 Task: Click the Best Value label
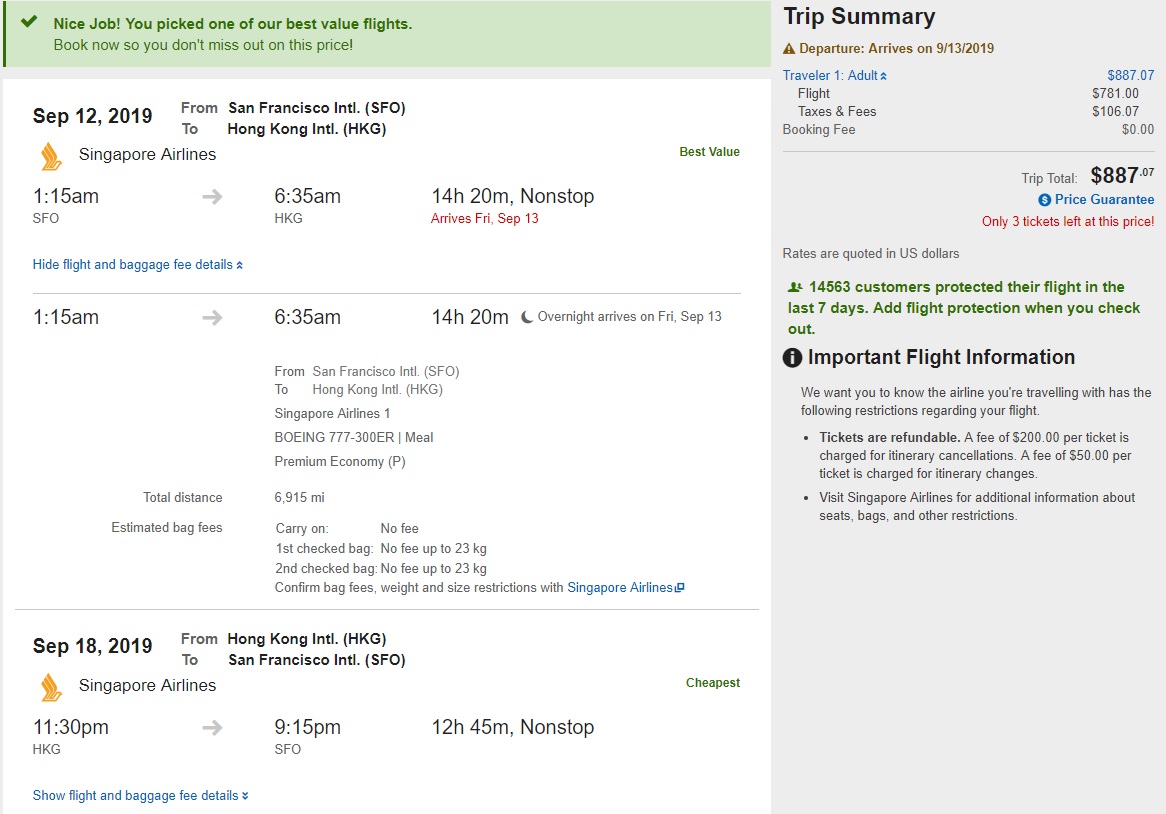click(x=709, y=152)
